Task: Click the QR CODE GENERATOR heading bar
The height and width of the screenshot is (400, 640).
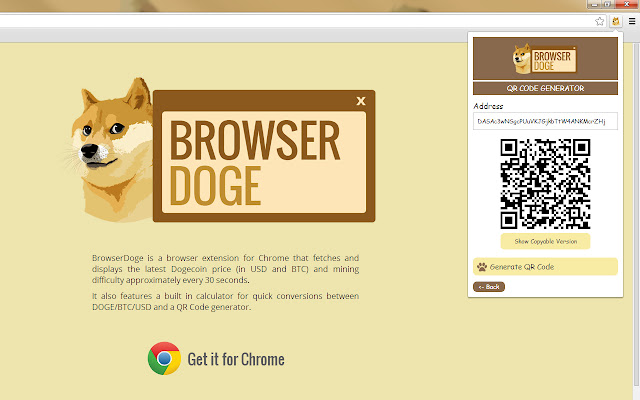Action: coord(545,88)
